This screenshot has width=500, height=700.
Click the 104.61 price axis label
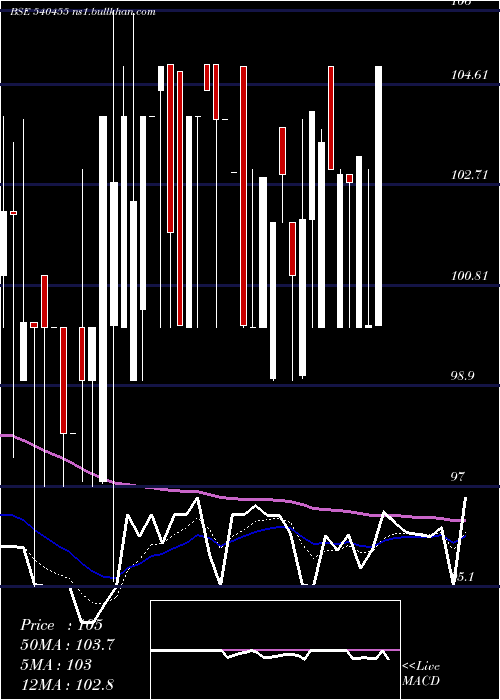(469, 75)
